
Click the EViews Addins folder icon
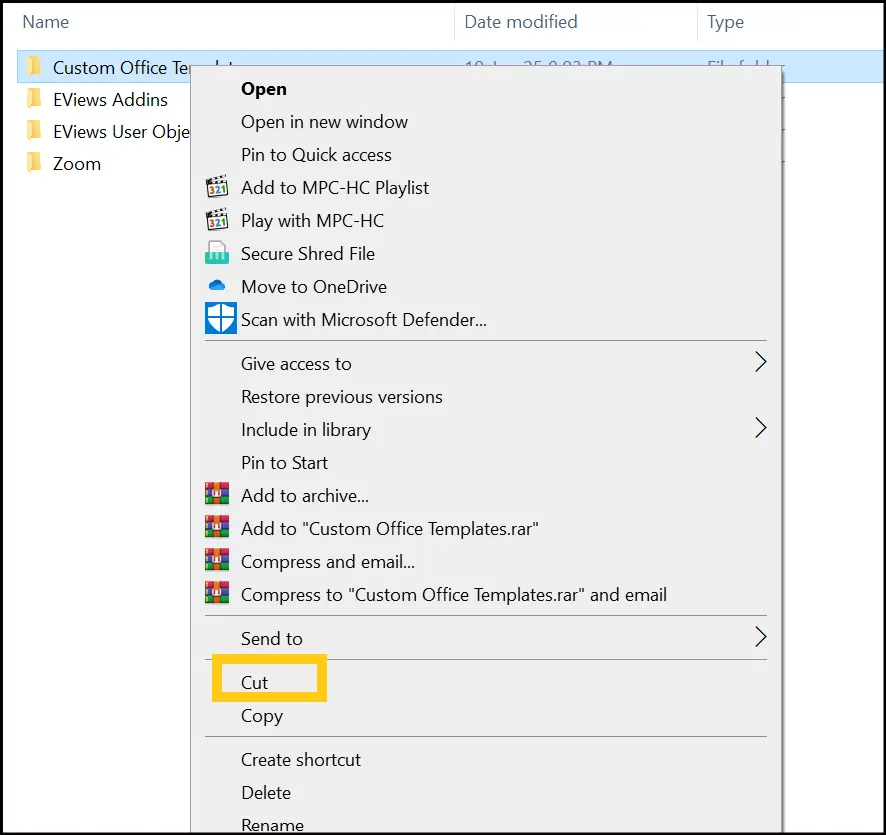34,98
